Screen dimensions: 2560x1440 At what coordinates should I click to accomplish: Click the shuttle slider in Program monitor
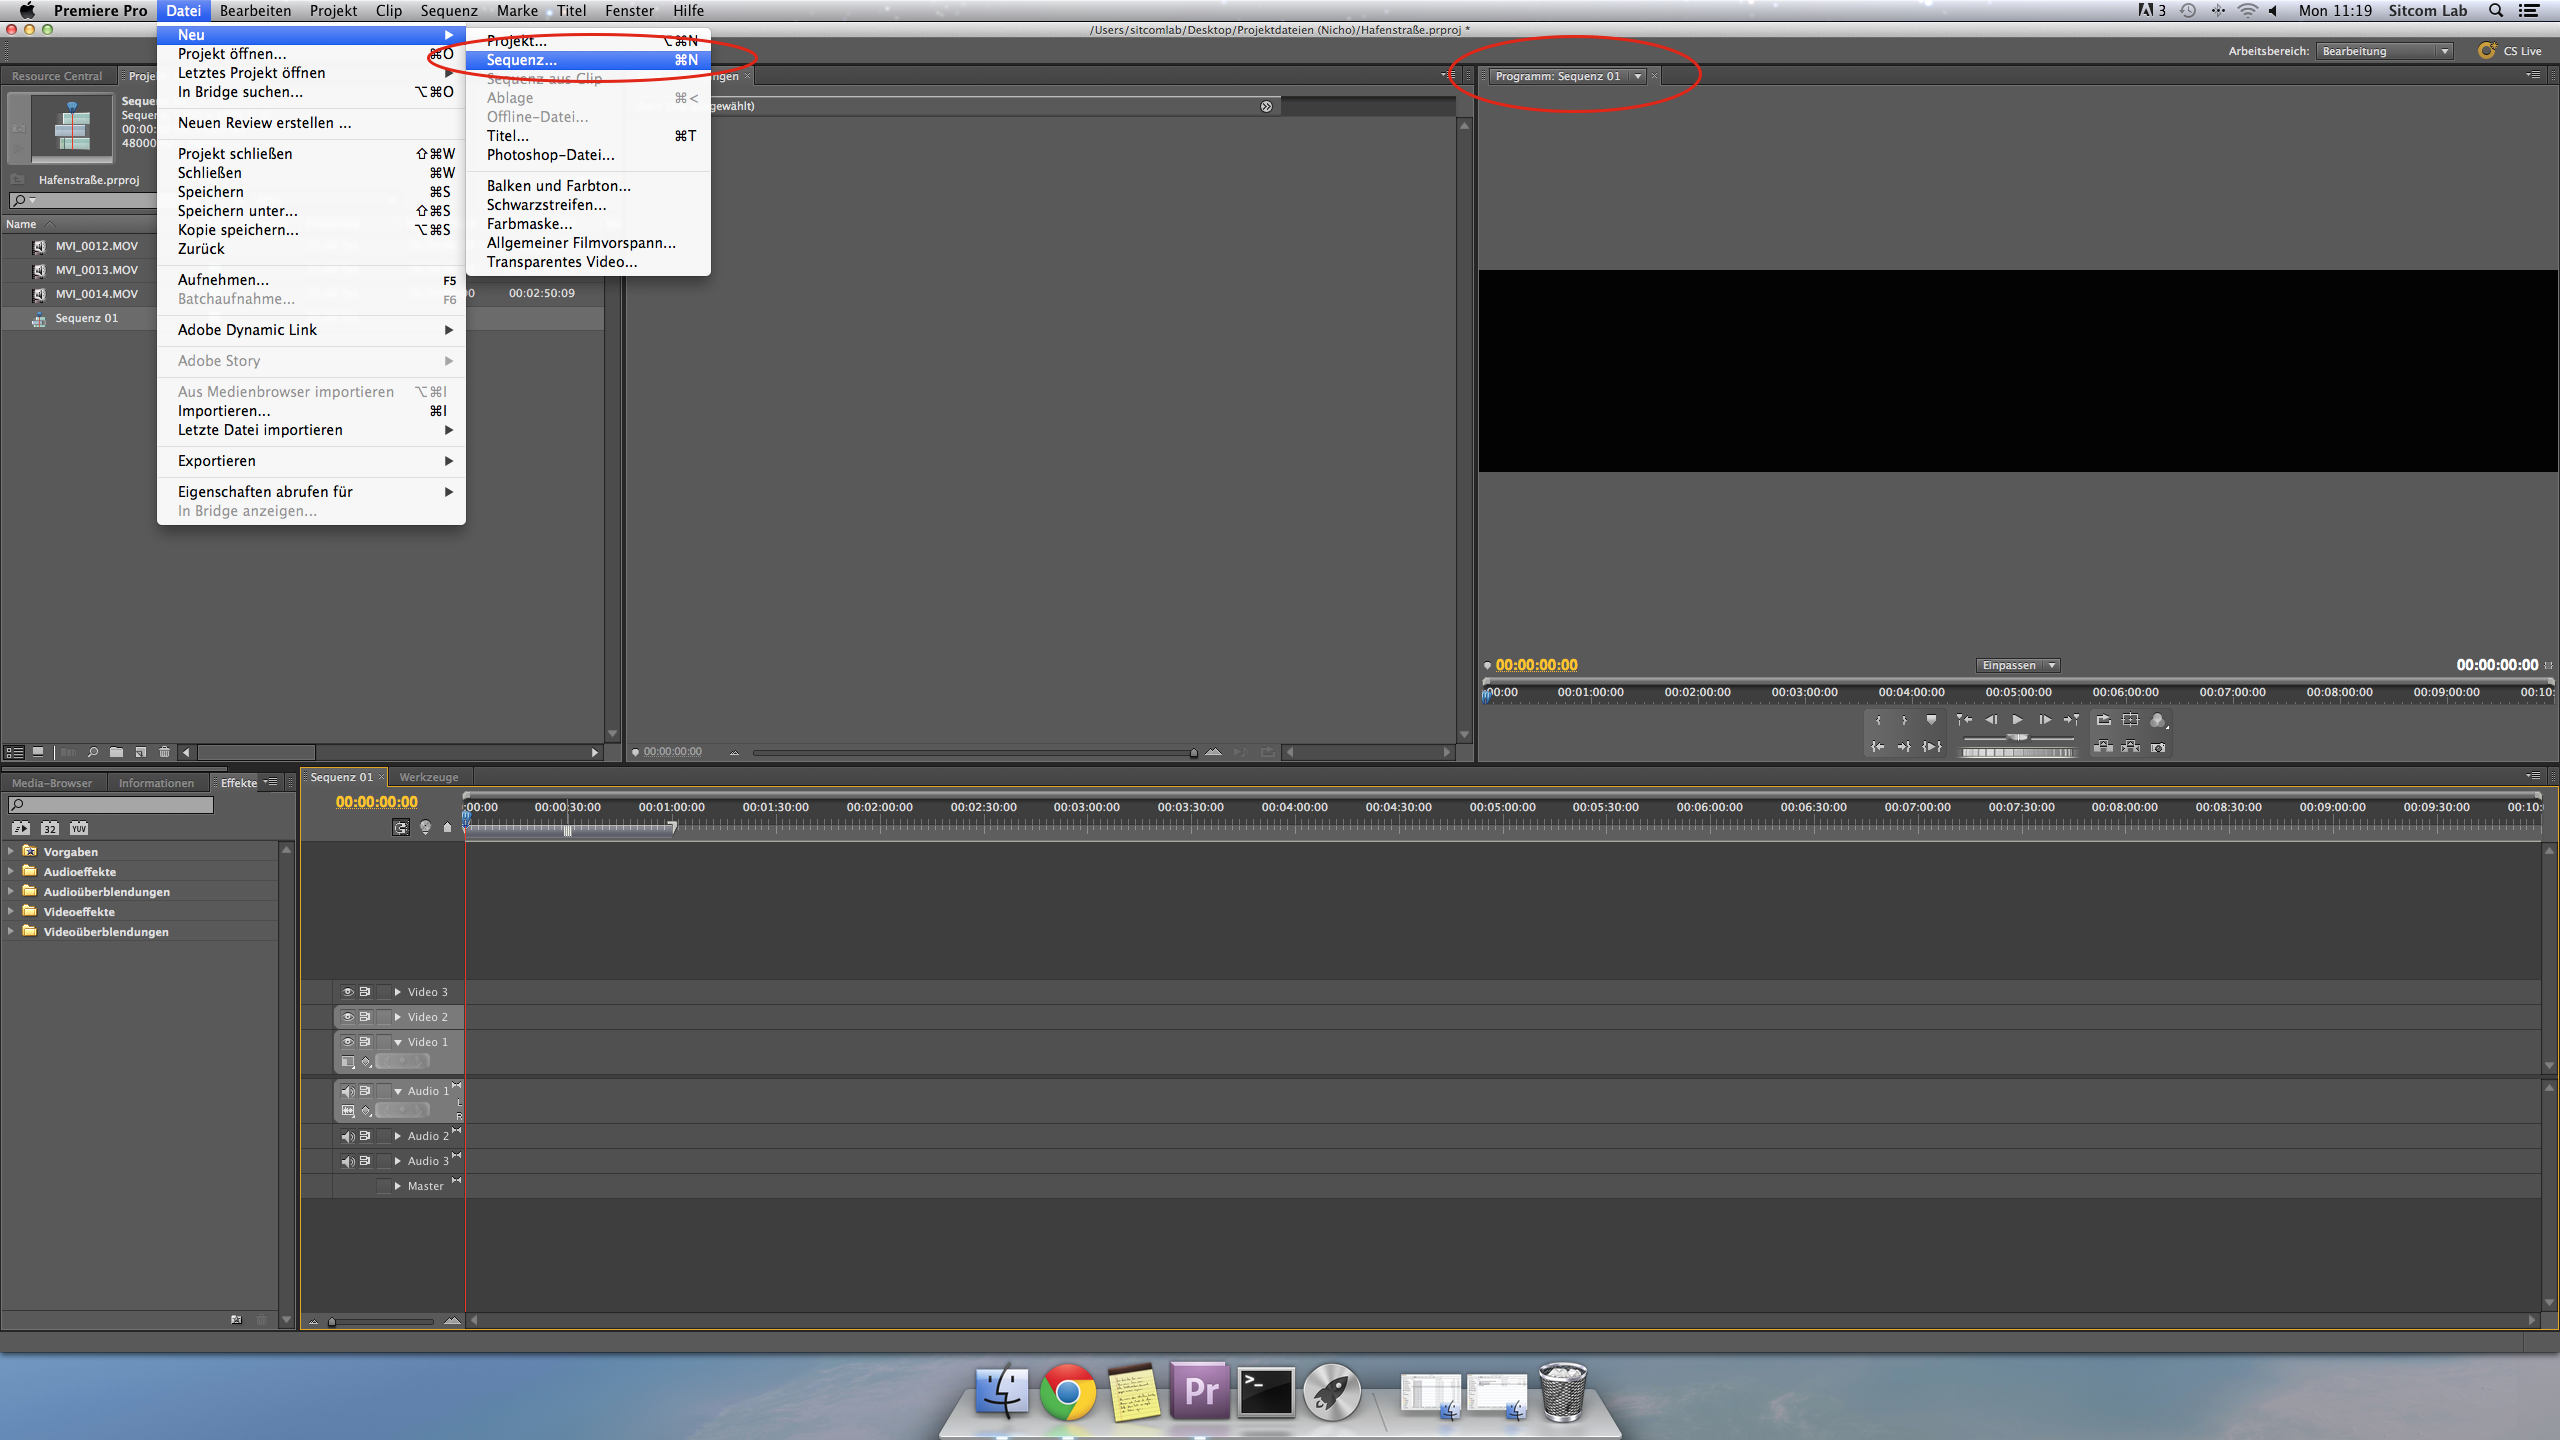(2018, 738)
